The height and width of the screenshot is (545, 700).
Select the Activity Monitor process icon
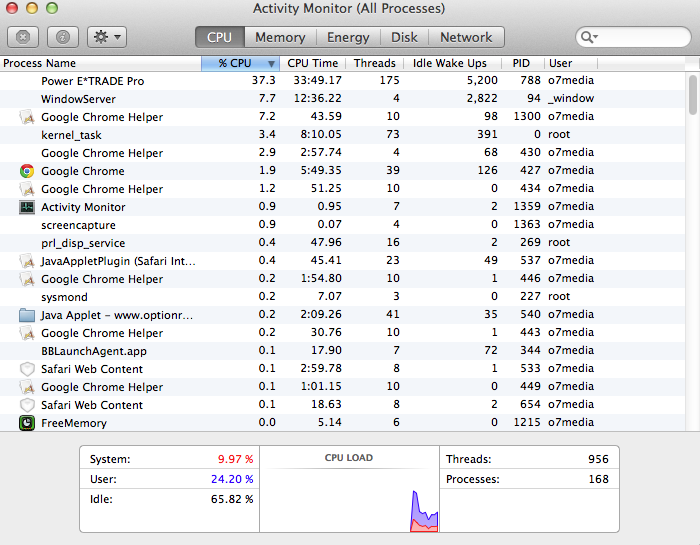point(27,207)
